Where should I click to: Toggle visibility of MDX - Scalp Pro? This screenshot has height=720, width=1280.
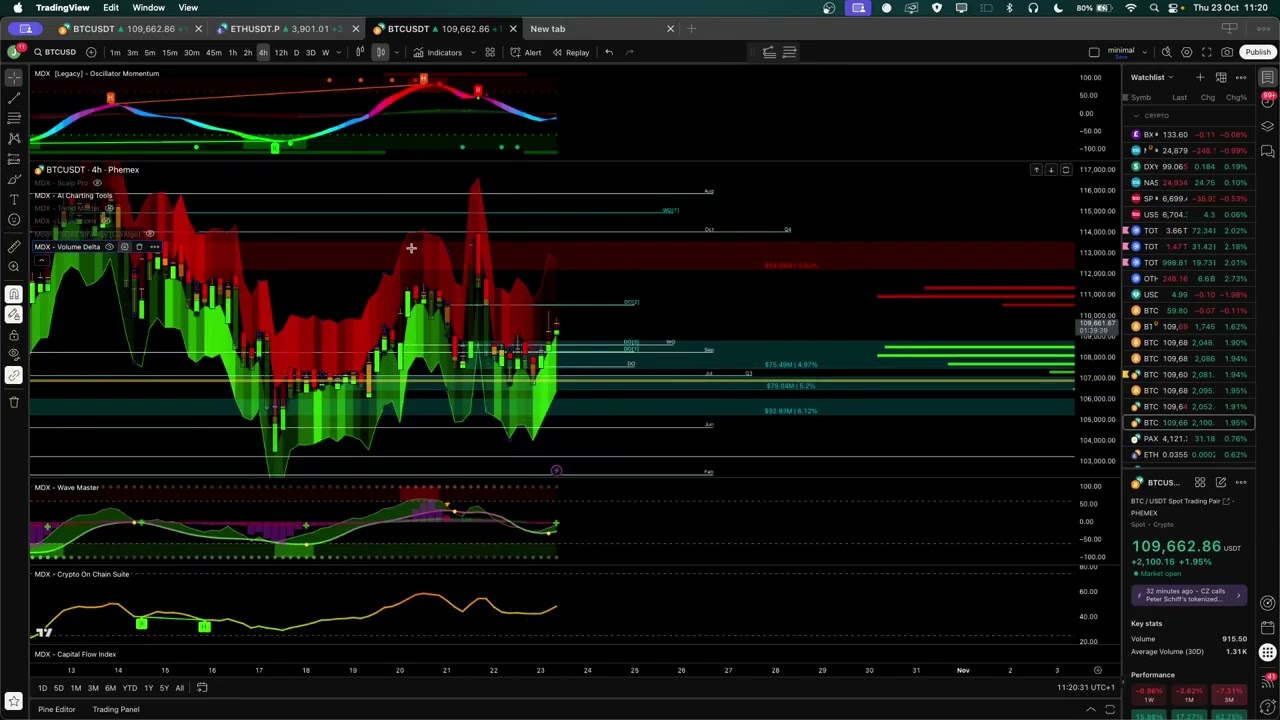(97, 183)
